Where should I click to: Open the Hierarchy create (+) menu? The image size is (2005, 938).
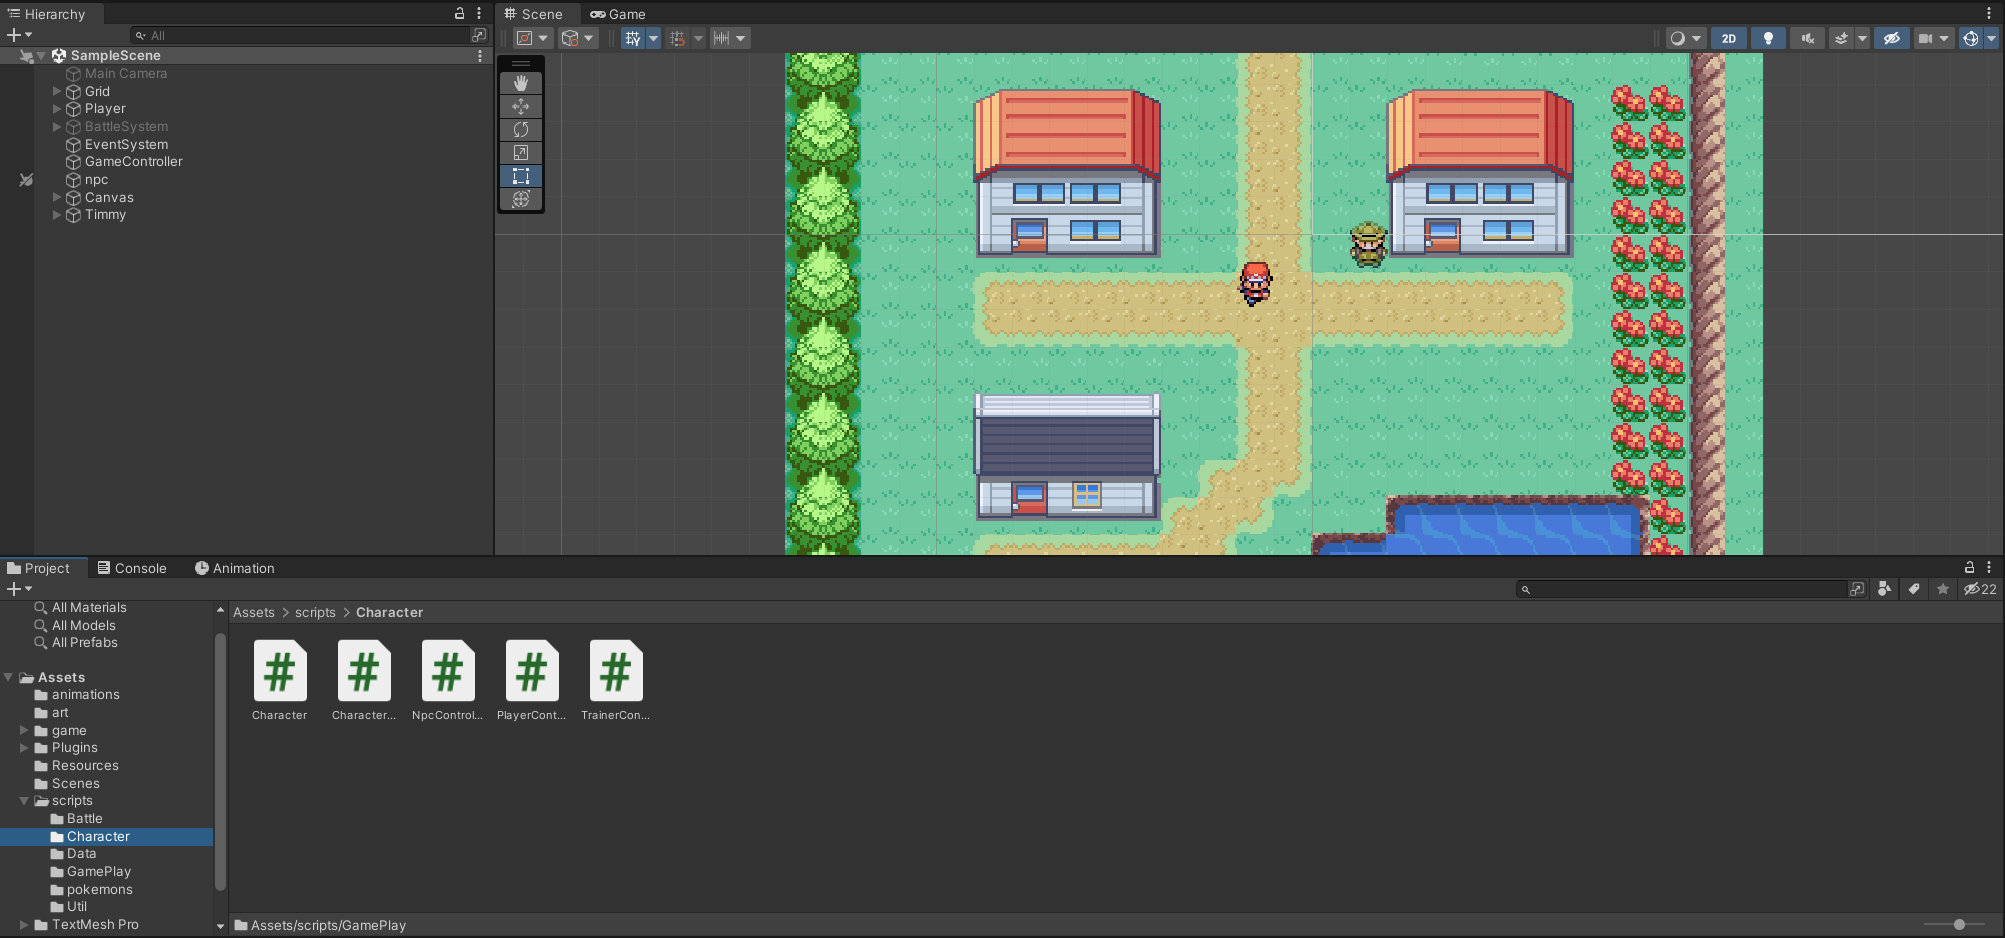19,35
